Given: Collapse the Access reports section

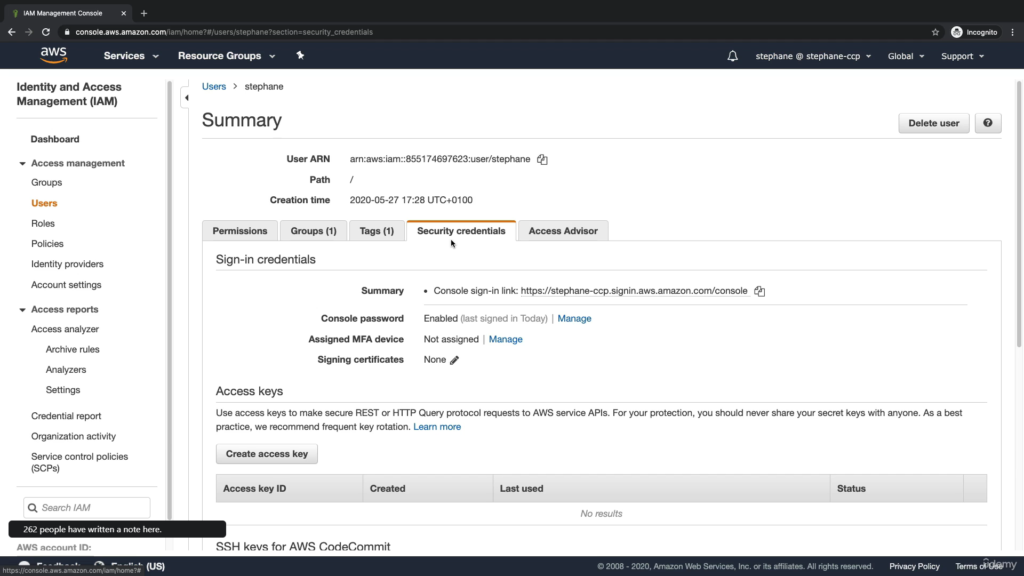Looking at the screenshot, I should [x=24, y=309].
